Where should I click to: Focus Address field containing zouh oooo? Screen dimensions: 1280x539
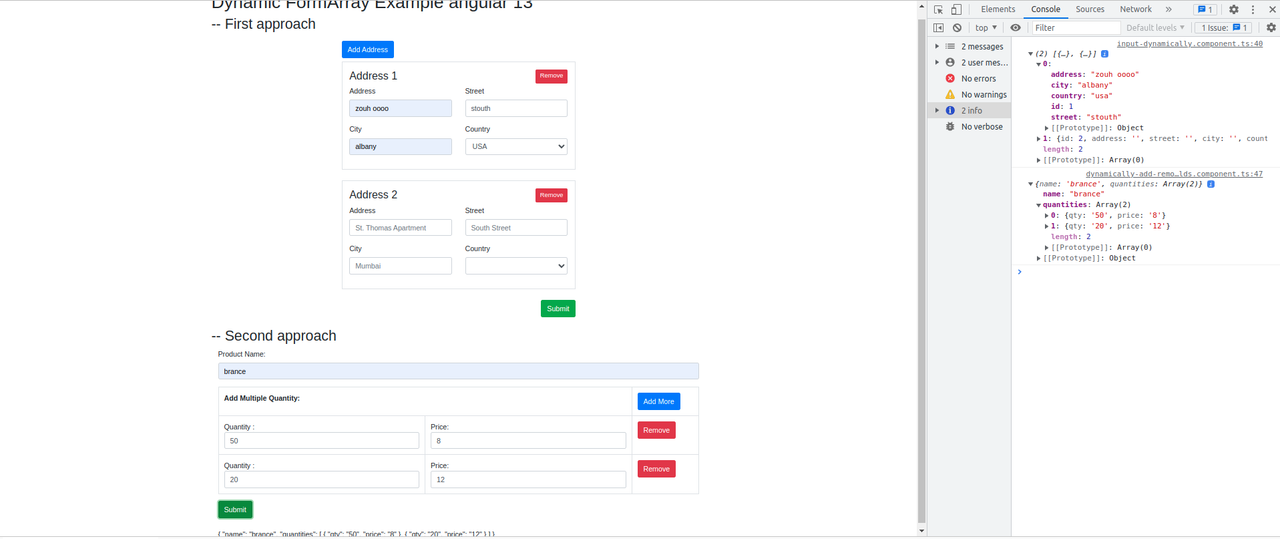[x=400, y=108]
